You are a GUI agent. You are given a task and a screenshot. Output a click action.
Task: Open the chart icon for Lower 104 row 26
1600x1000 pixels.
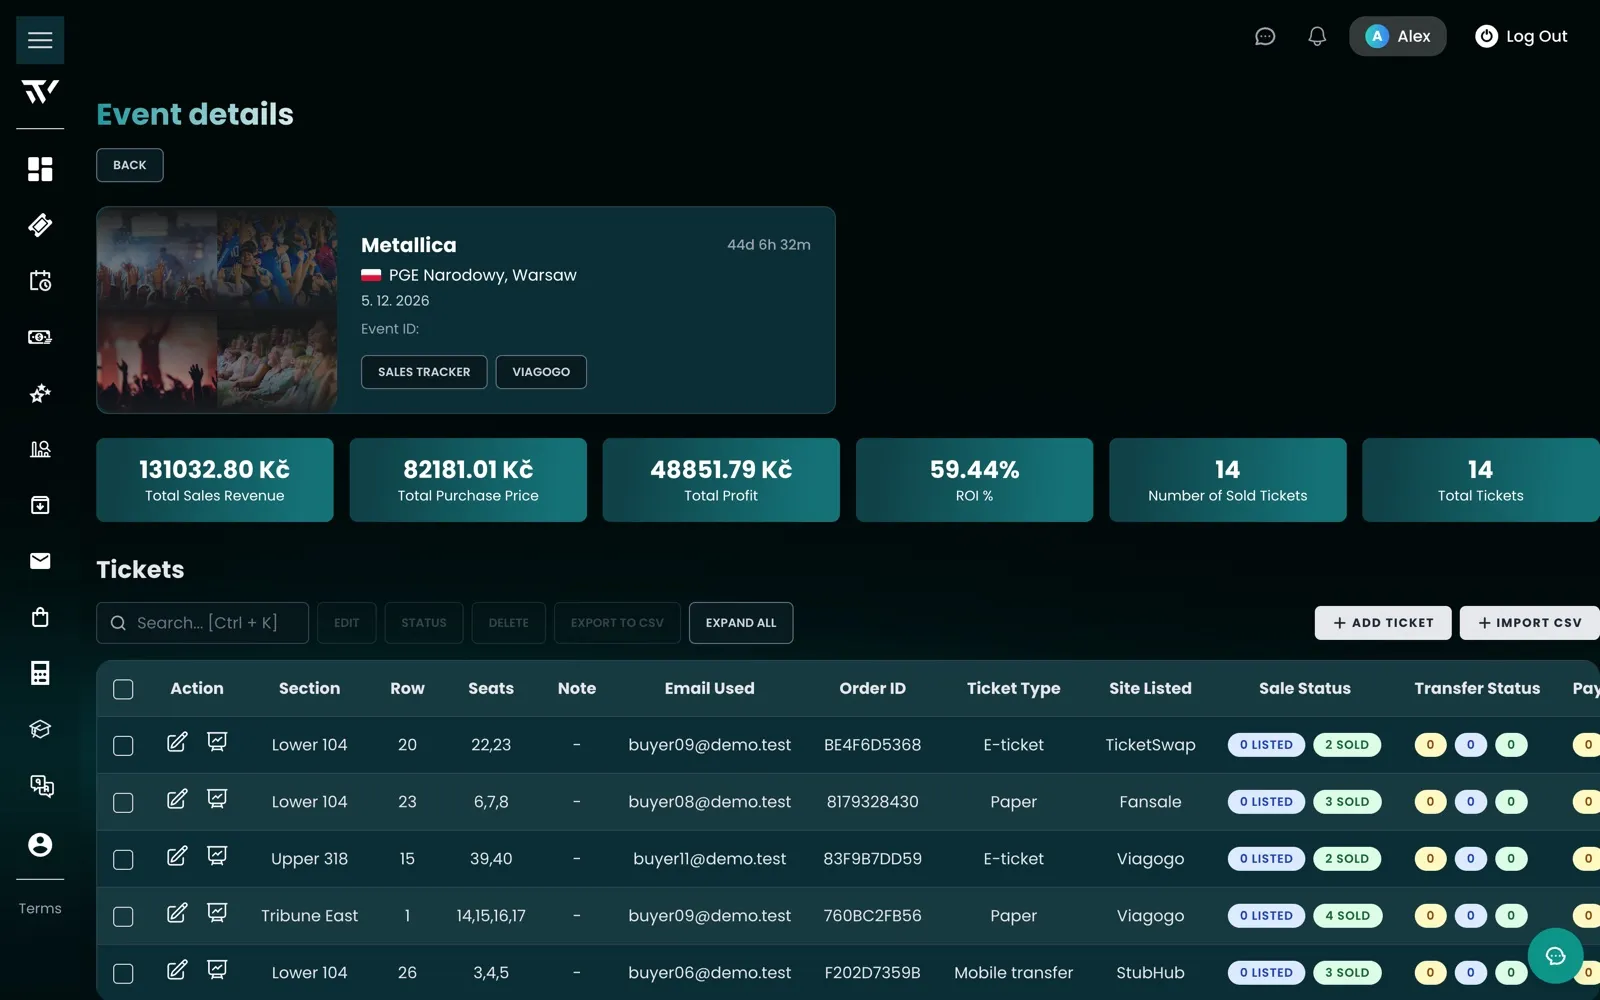(217, 970)
